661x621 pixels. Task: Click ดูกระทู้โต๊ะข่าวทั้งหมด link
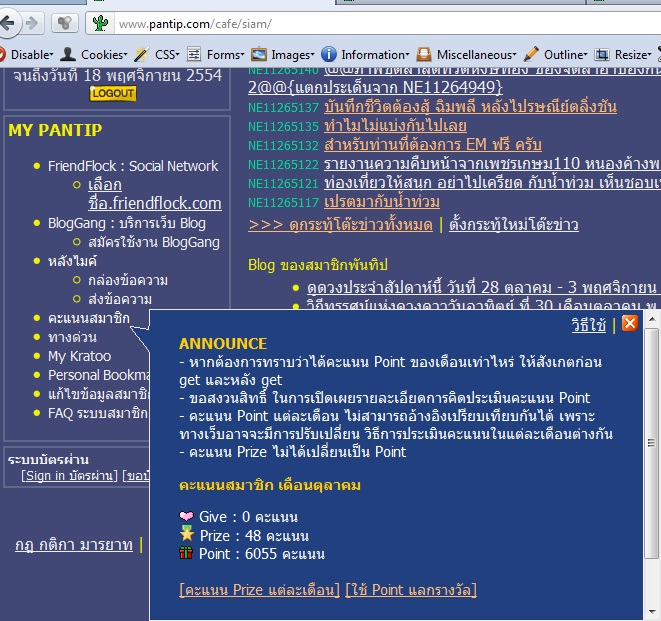(340, 224)
